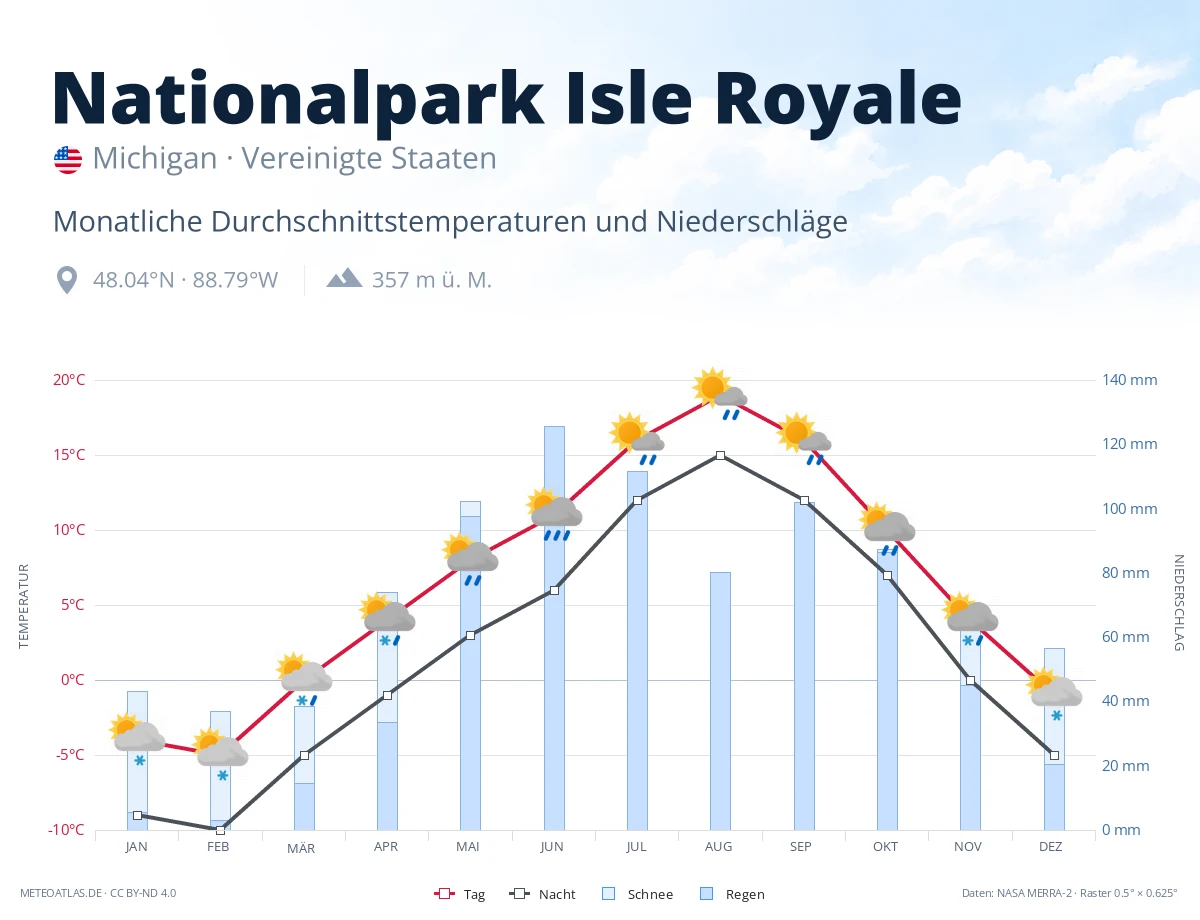Click the 'MAI' month axis label
This screenshot has height=920, width=1200.
(x=468, y=846)
